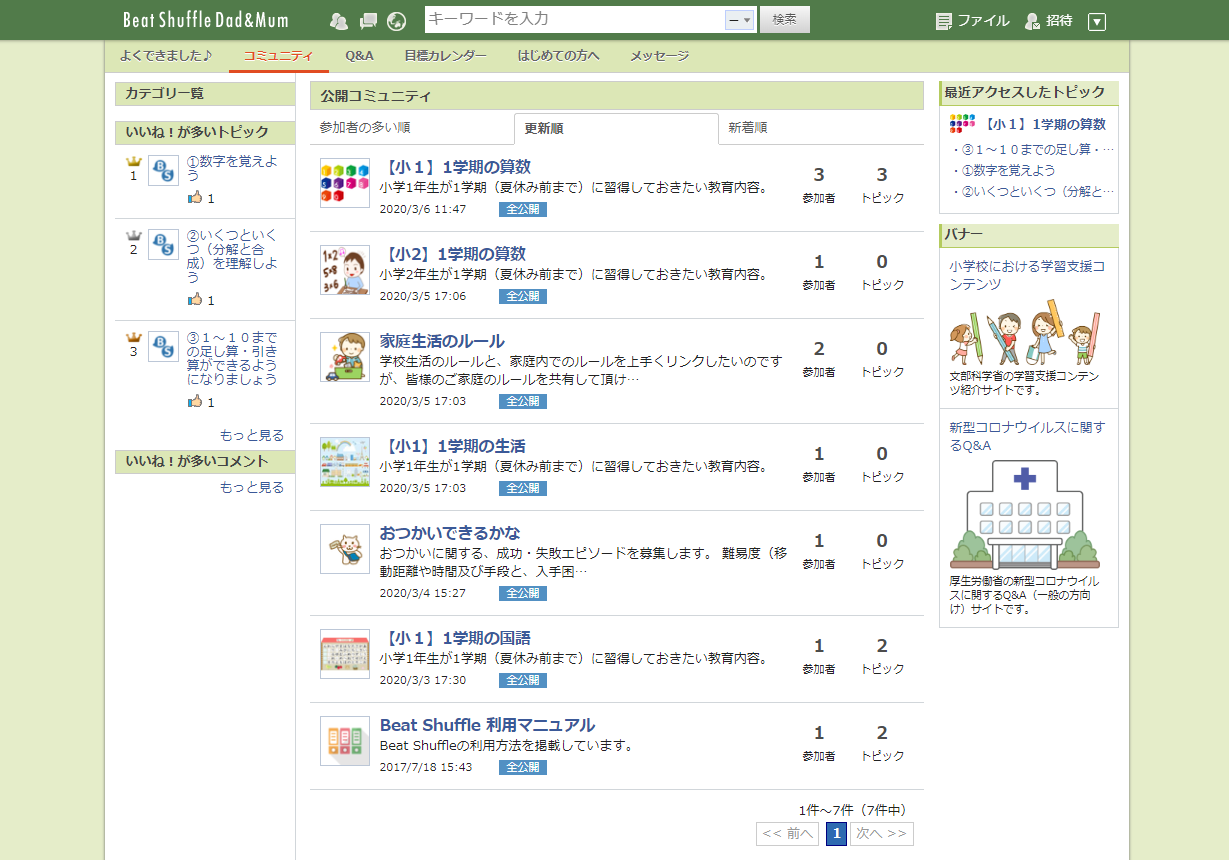Switch to the Q&A tab
This screenshot has width=1229, height=860.
click(359, 56)
